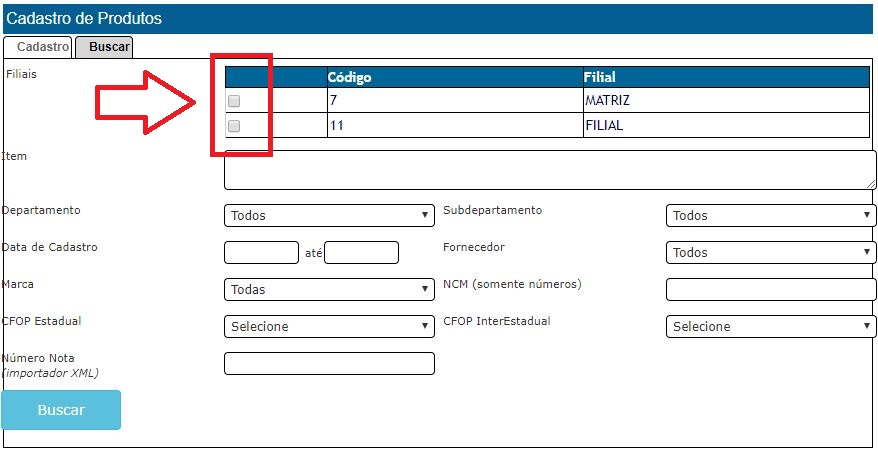Expand the Subdepartamento dropdown
Image resolution: width=878 pixels, height=455 pixels.
pyautogui.click(x=771, y=215)
